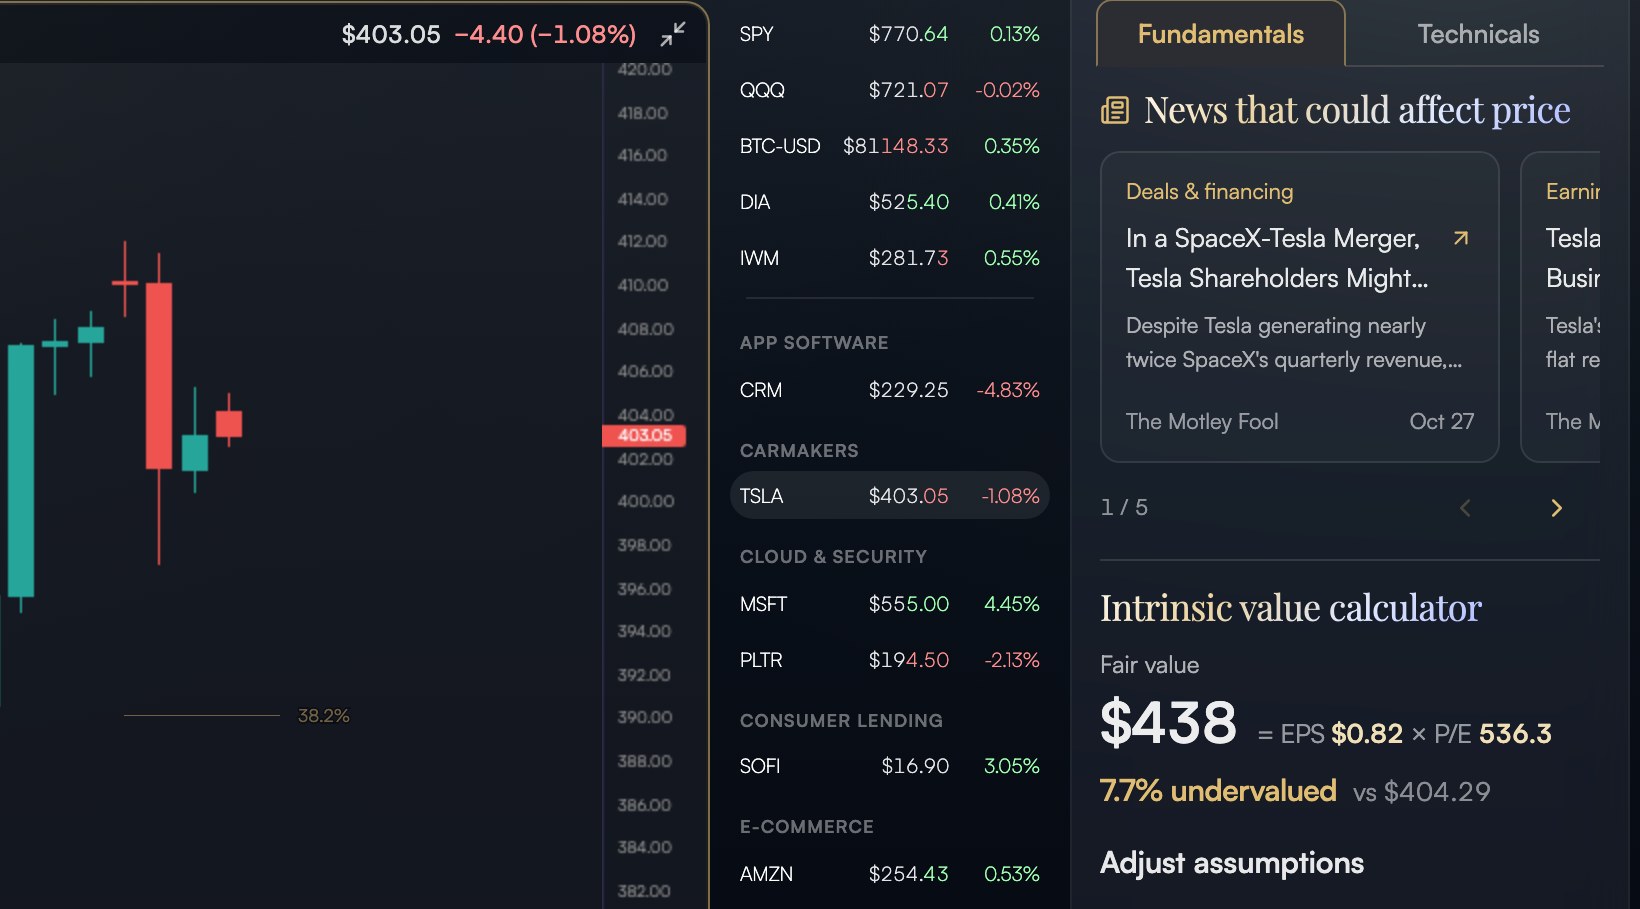Click 'The Motley Fool' source on first card

(1202, 422)
